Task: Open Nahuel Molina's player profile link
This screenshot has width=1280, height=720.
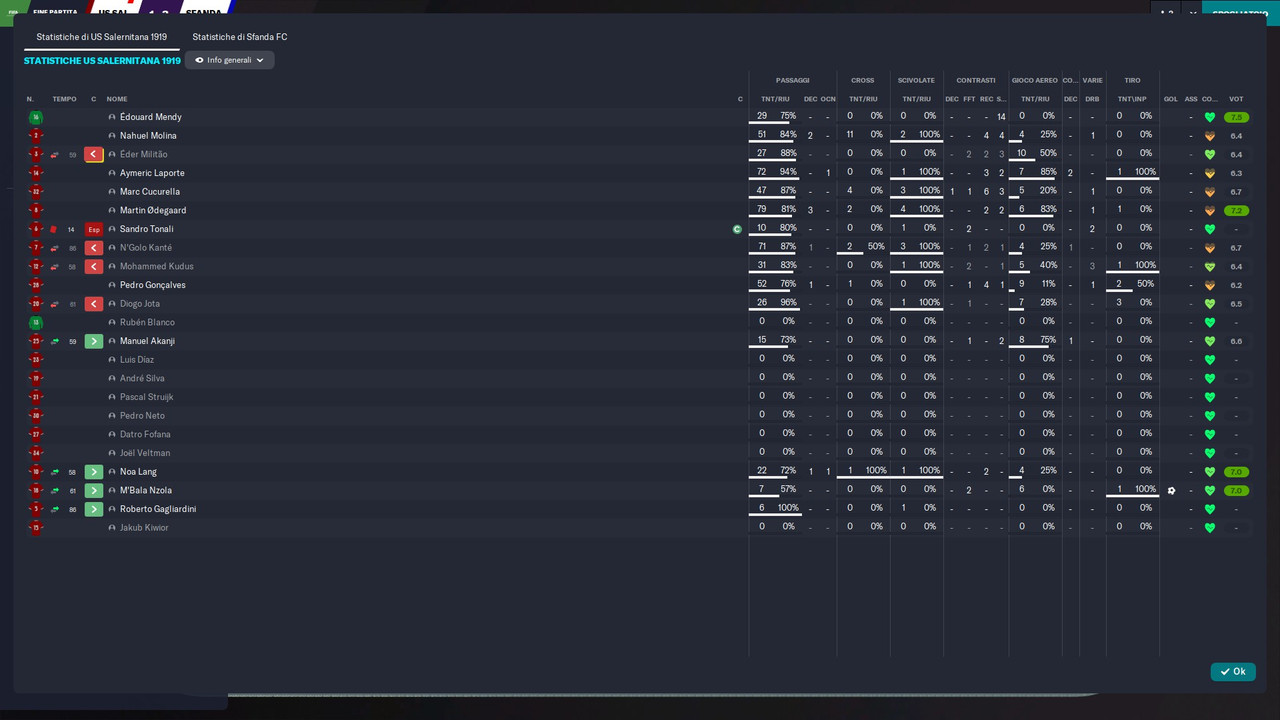Action: [148, 136]
